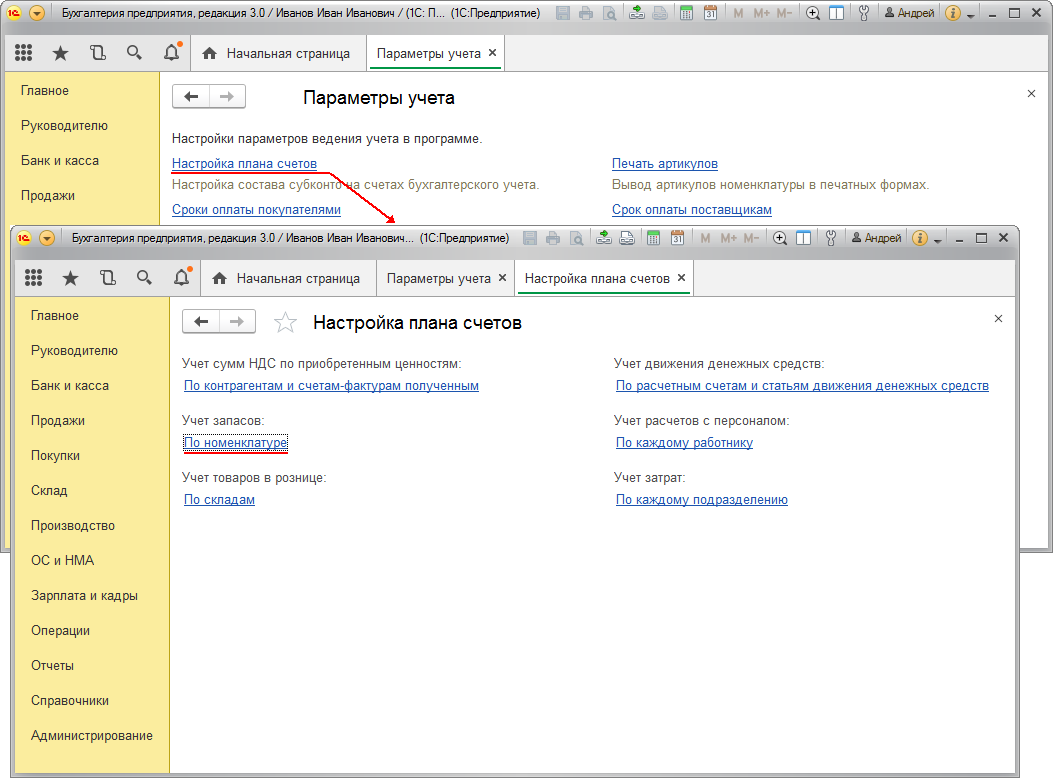Switch to the Параметры учета tab in the front window
Screen dimensions: 1056x780
439,278
